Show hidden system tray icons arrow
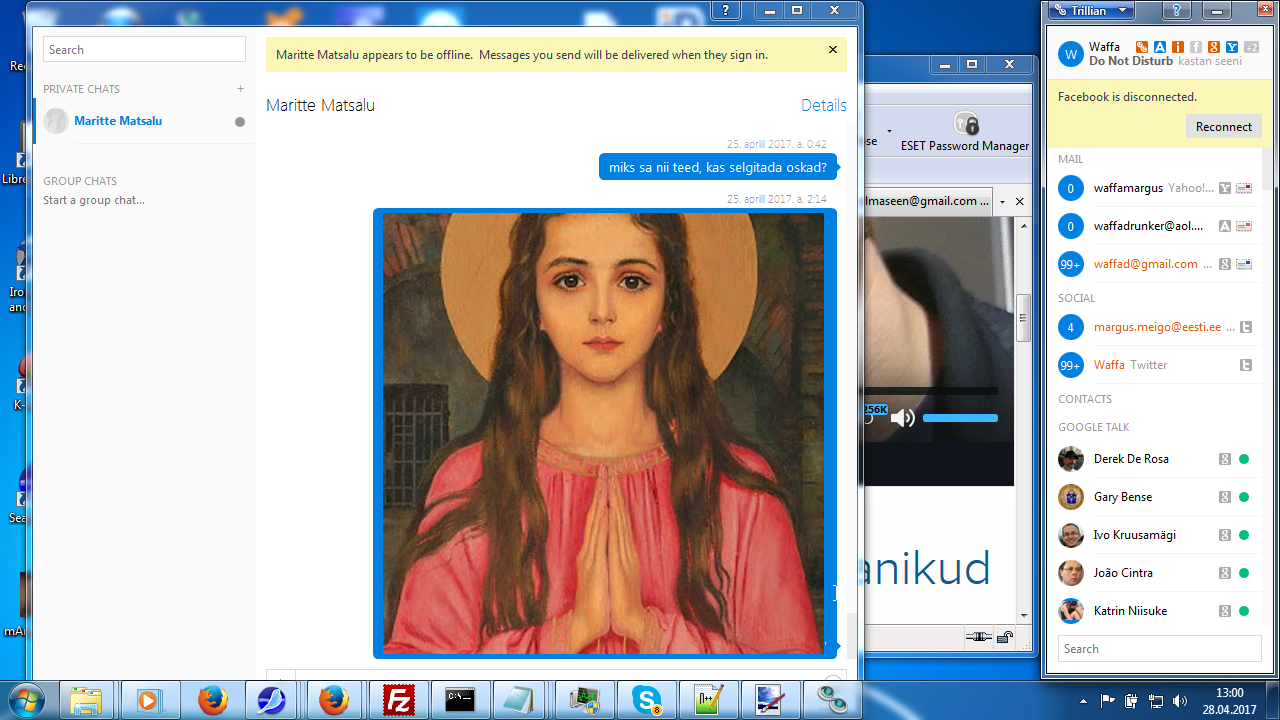The height and width of the screenshot is (720, 1280). click(1083, 700)
